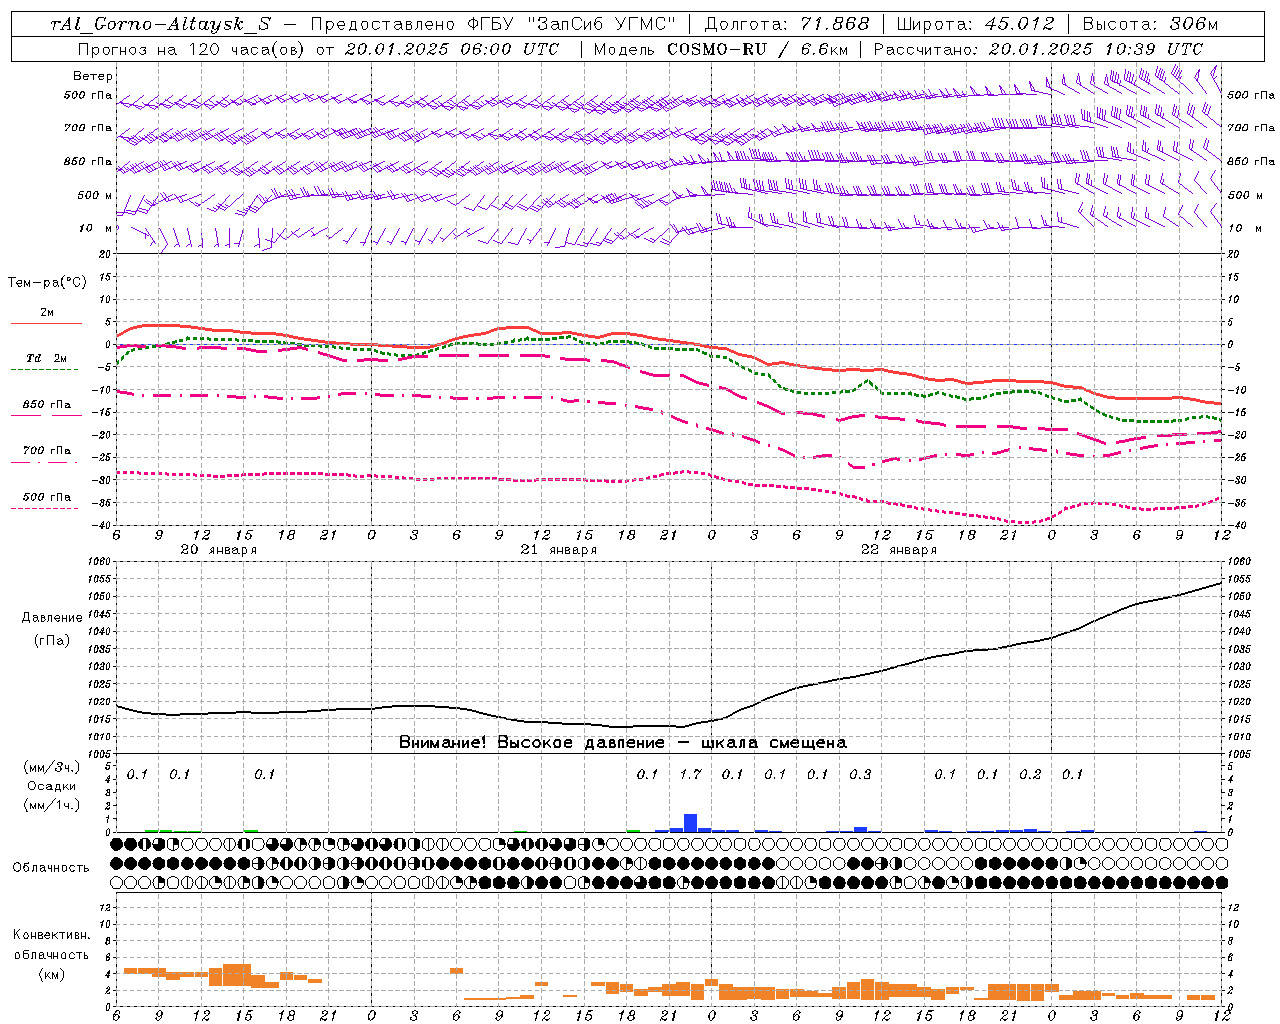Click the Широта: 45.012 value
Image resolution: width=1280 pixels, height=1024 pixels.
(975, 24)
